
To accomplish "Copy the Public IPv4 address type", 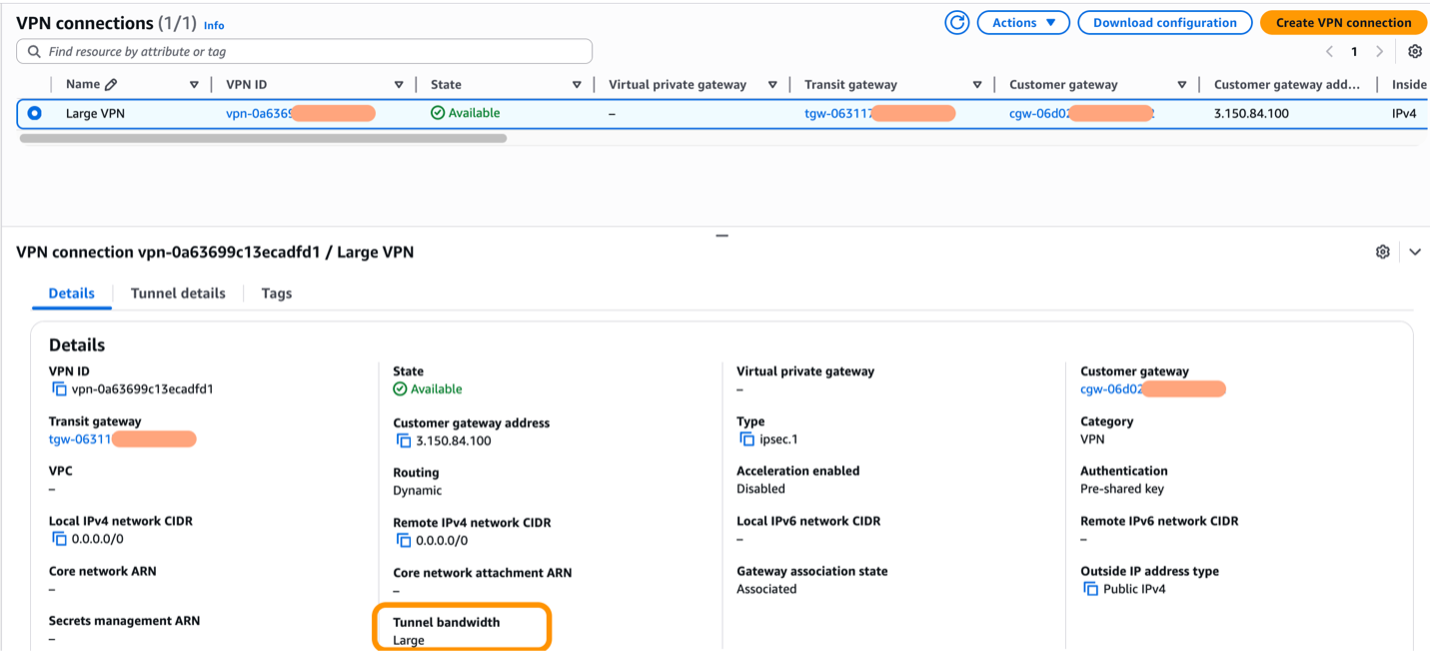I will pos(1091,589).
